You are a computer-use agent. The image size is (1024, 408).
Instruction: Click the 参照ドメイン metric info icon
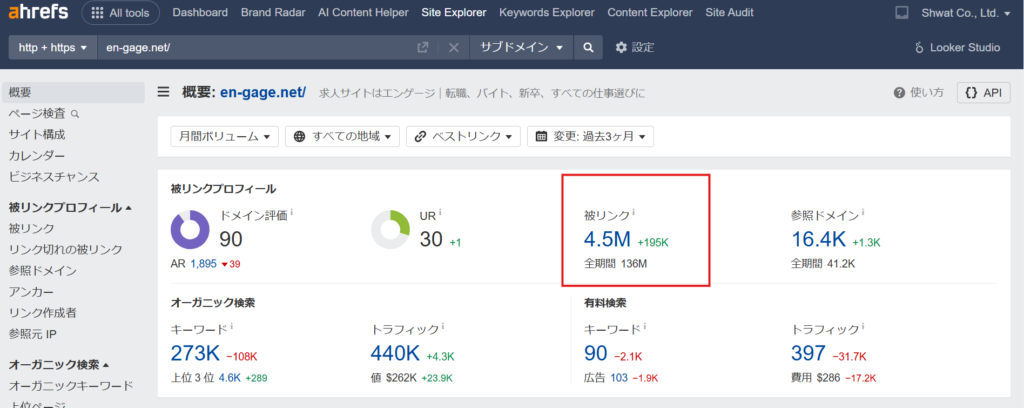[863, 212]
